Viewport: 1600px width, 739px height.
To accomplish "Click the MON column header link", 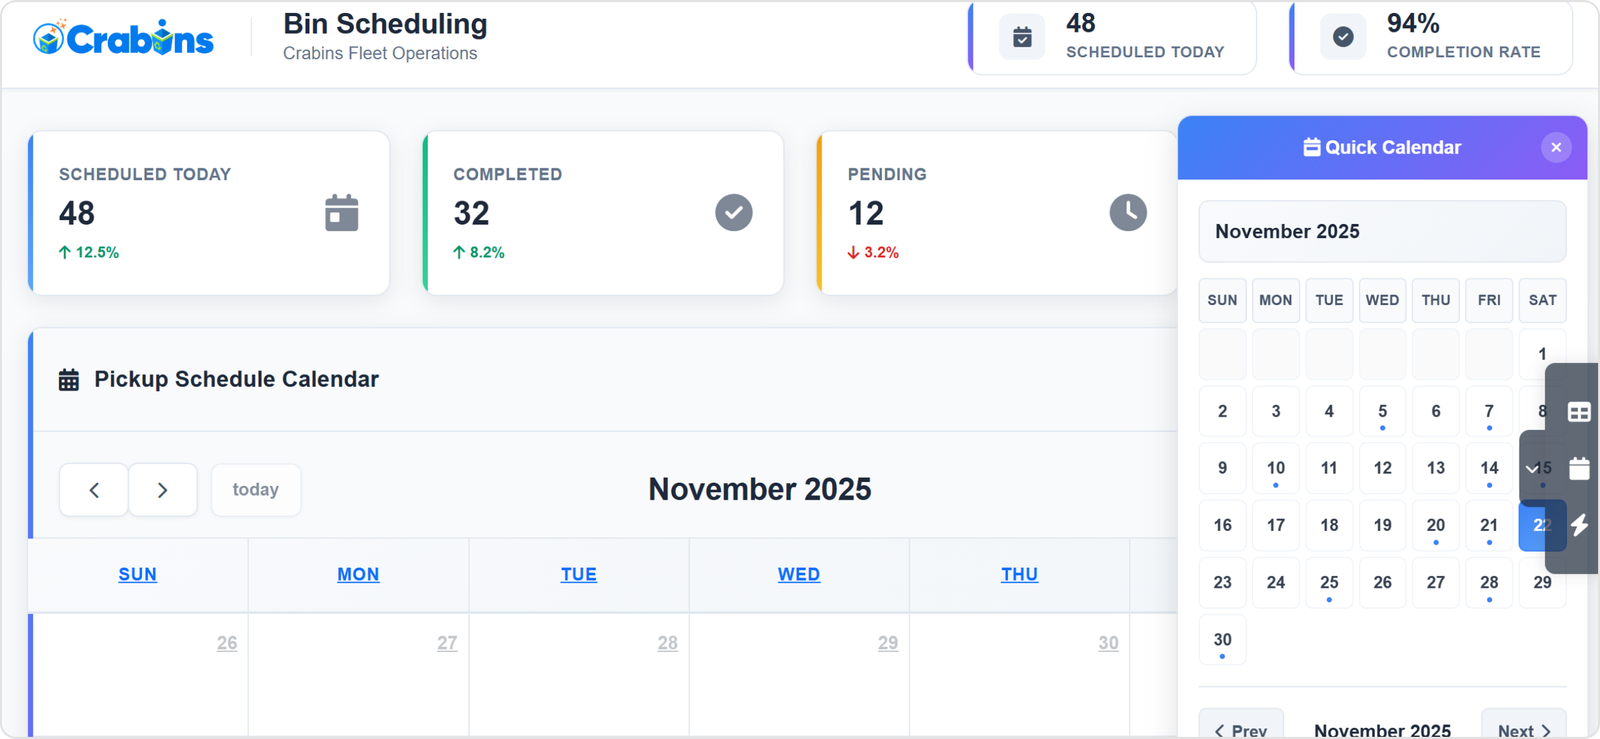I will tap(358, 575).
